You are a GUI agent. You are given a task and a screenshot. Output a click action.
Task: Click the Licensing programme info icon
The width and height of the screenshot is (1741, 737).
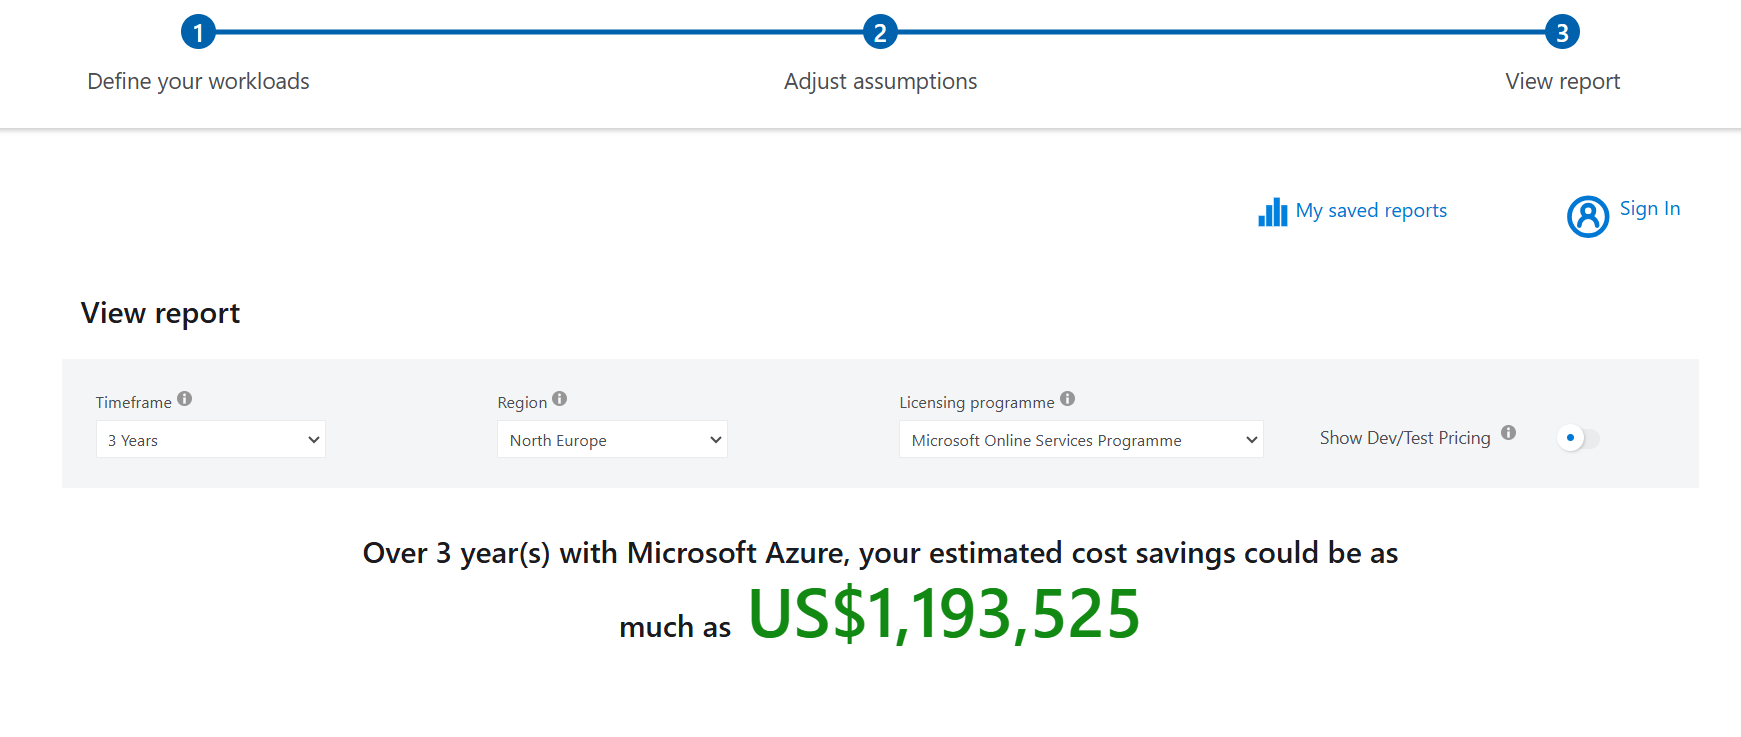(1068, 399)
